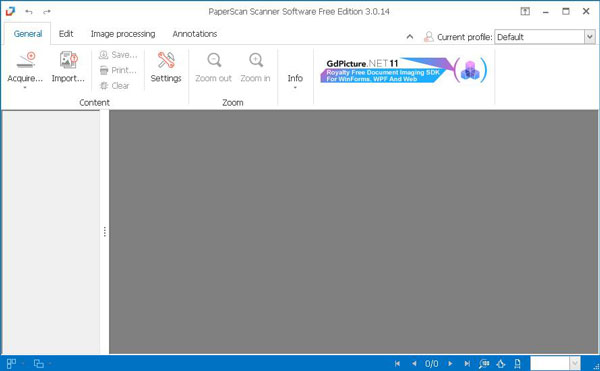This screenshot has width=600, height=371.
Task: Click the window resize grip corner
Action: click(596, 367)
